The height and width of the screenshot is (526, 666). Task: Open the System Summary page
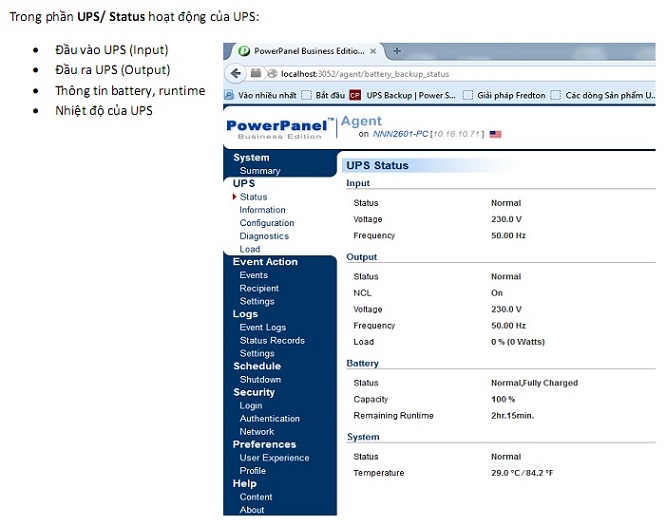[260, 170]
